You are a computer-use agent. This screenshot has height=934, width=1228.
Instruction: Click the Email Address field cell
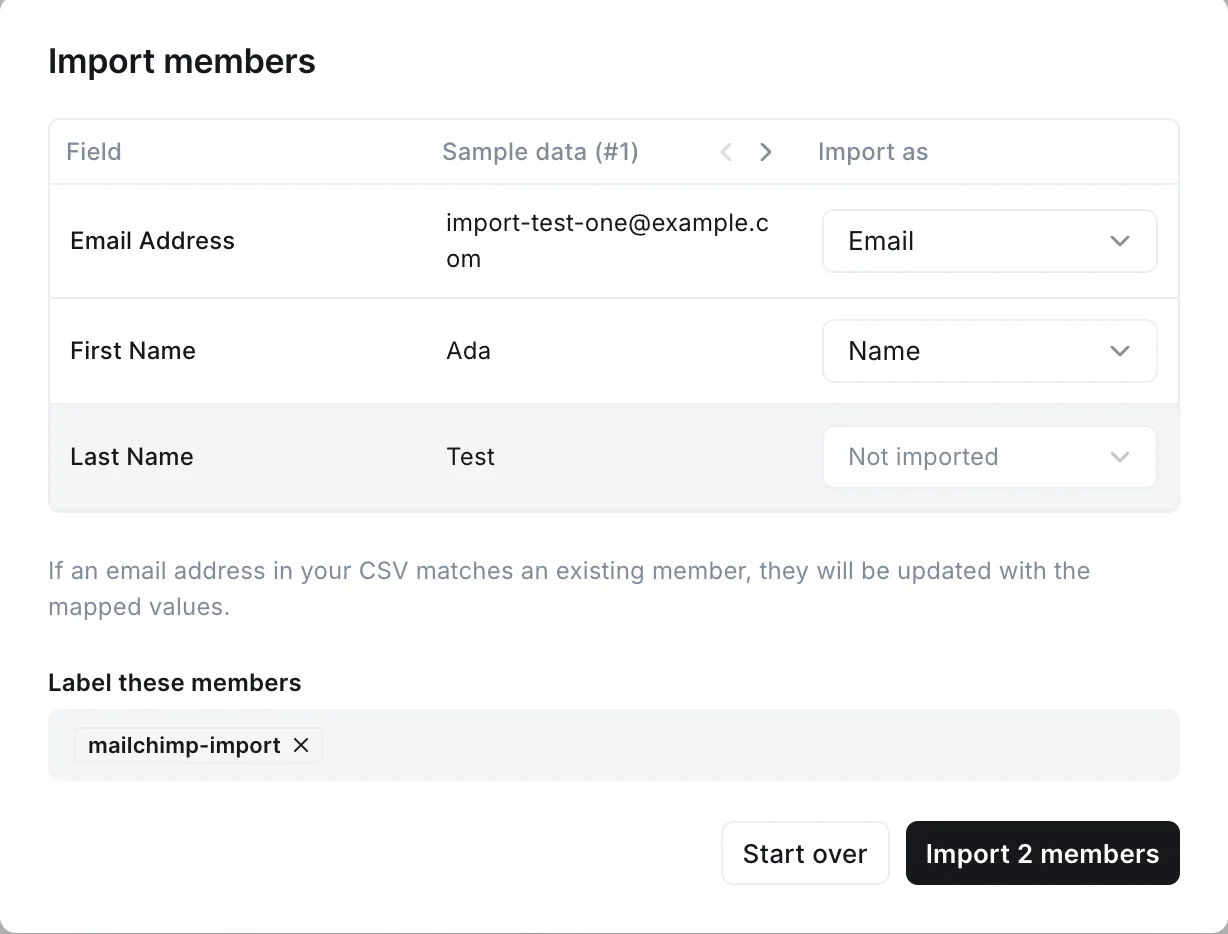point(152,241)
